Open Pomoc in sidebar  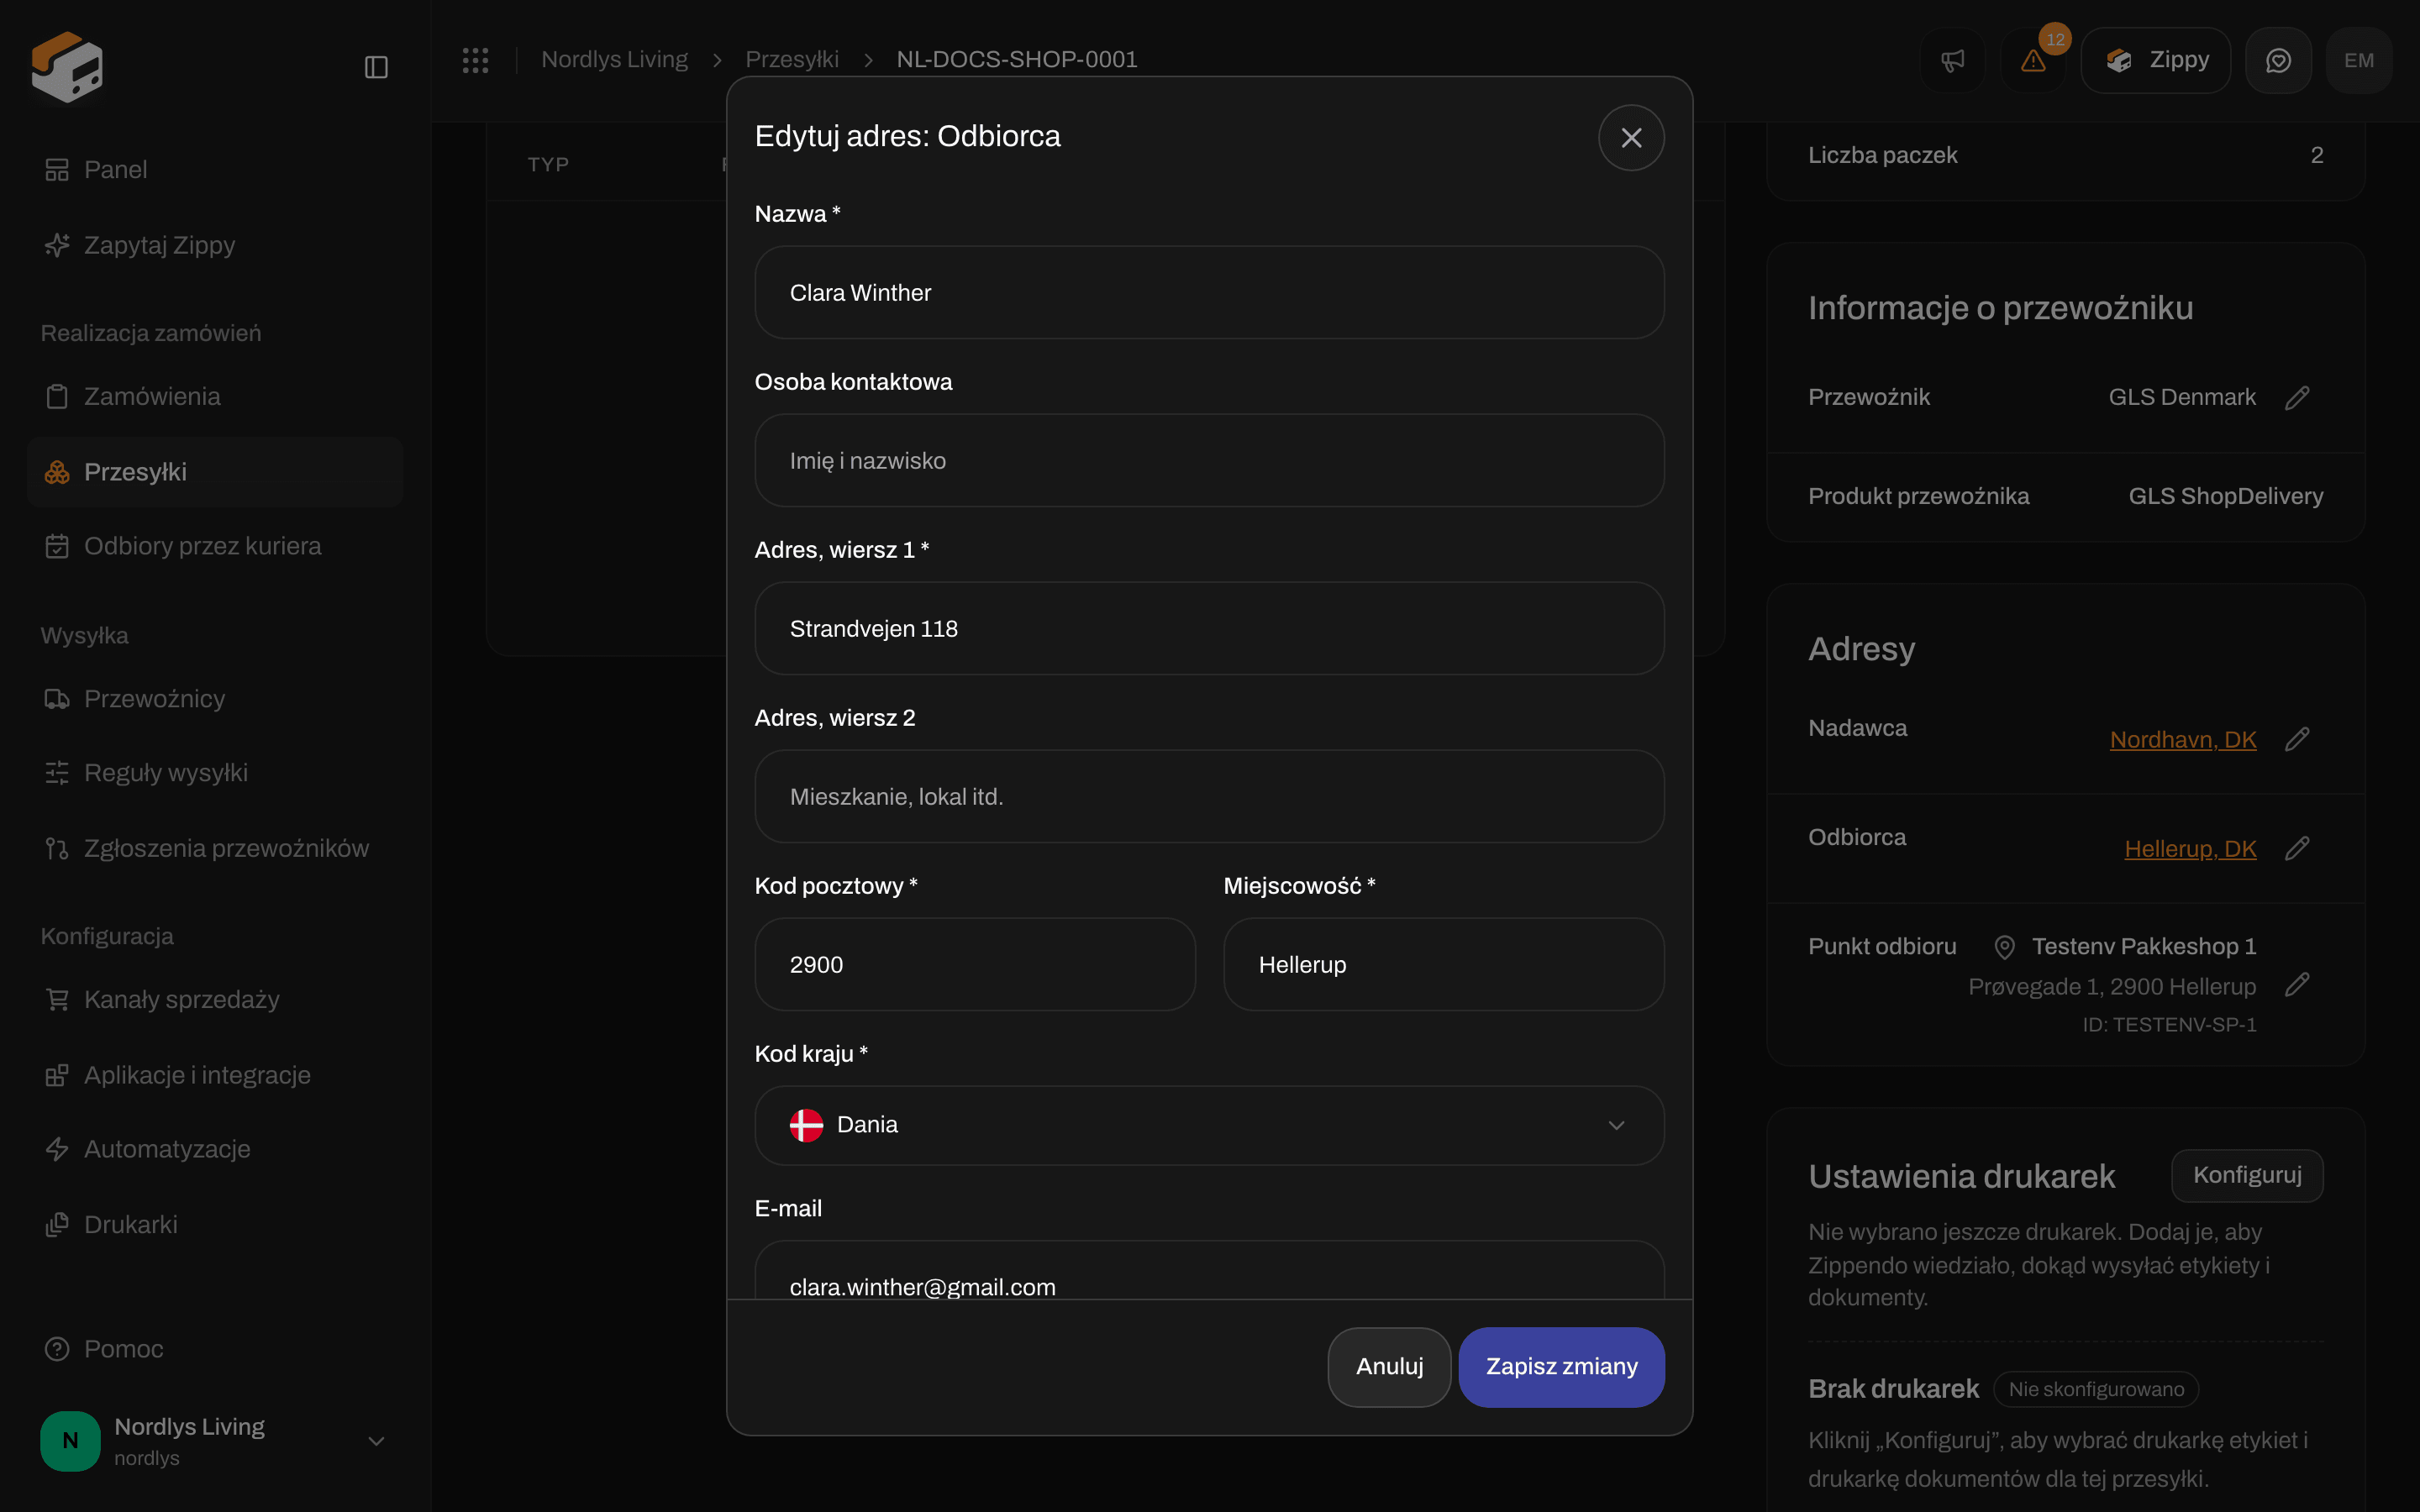(x=214, y=1349)
